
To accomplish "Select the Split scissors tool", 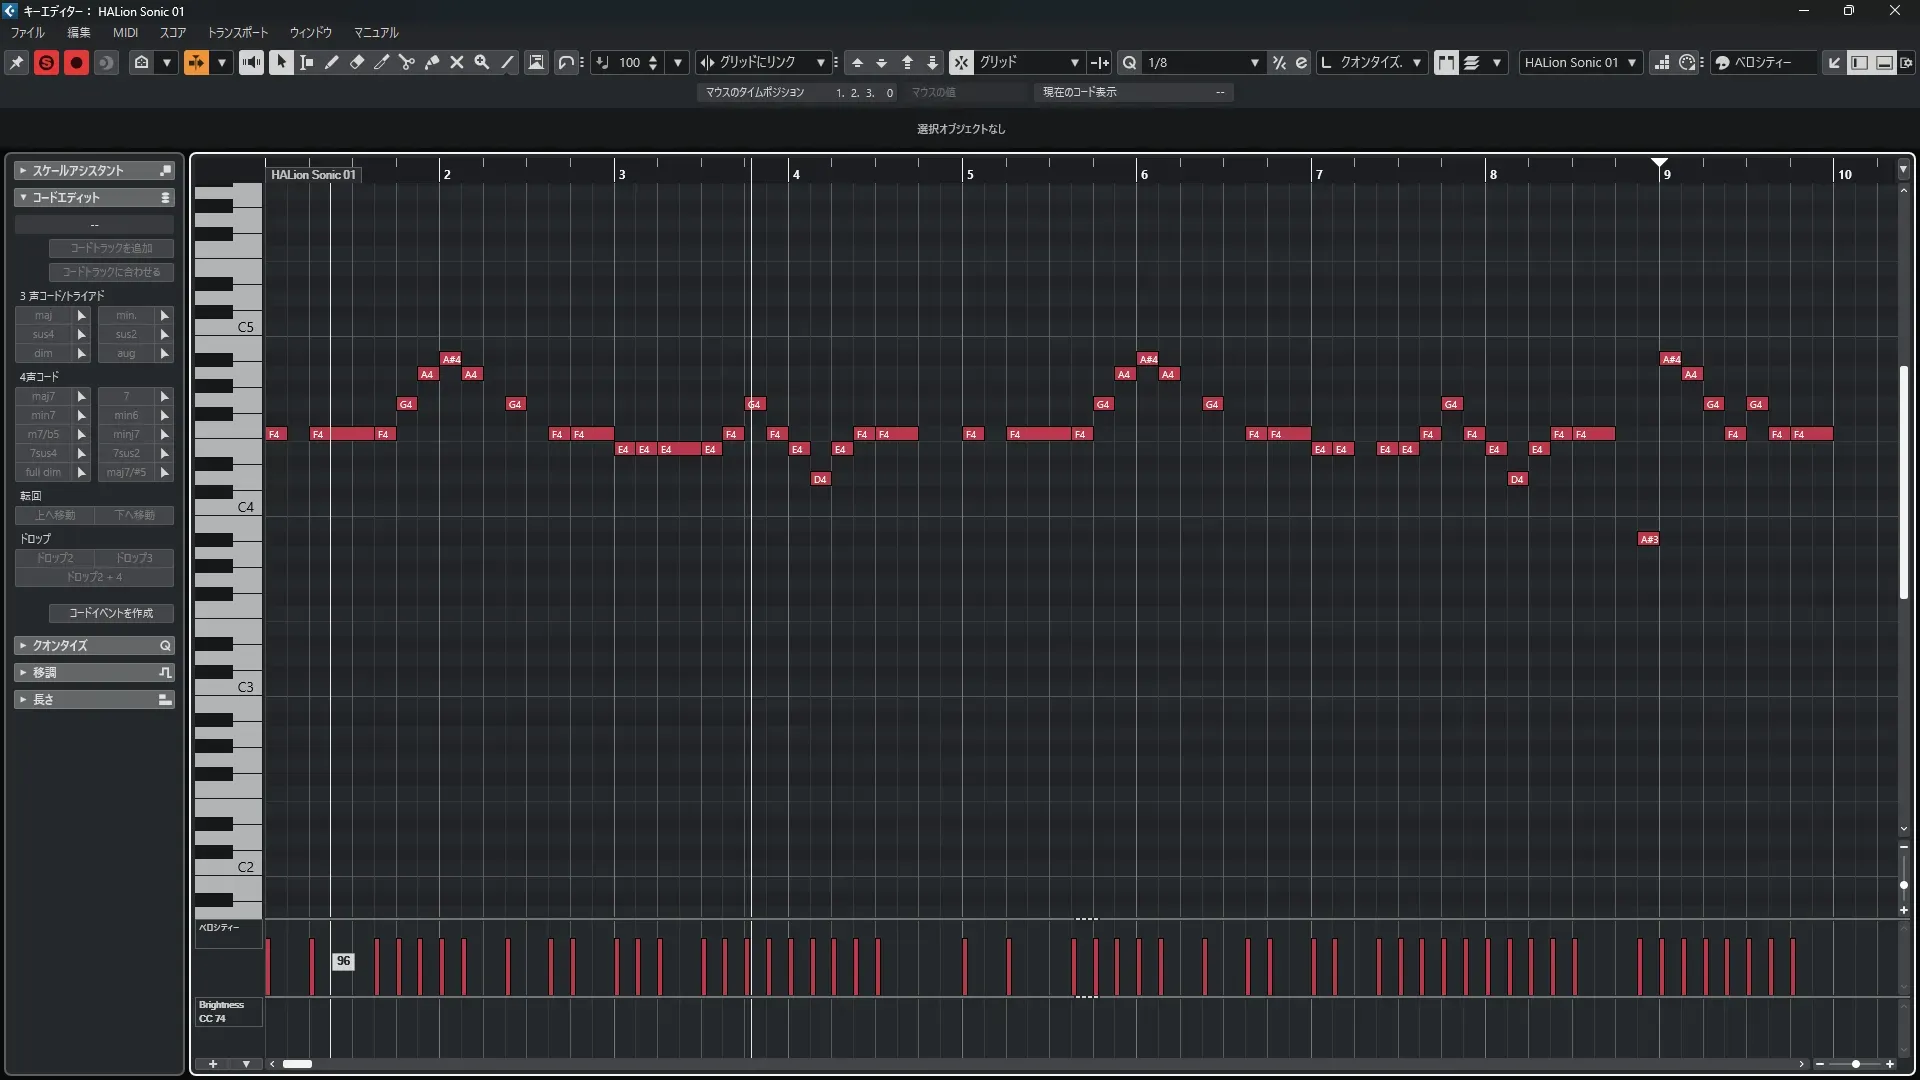I will [x=406, y=62].
